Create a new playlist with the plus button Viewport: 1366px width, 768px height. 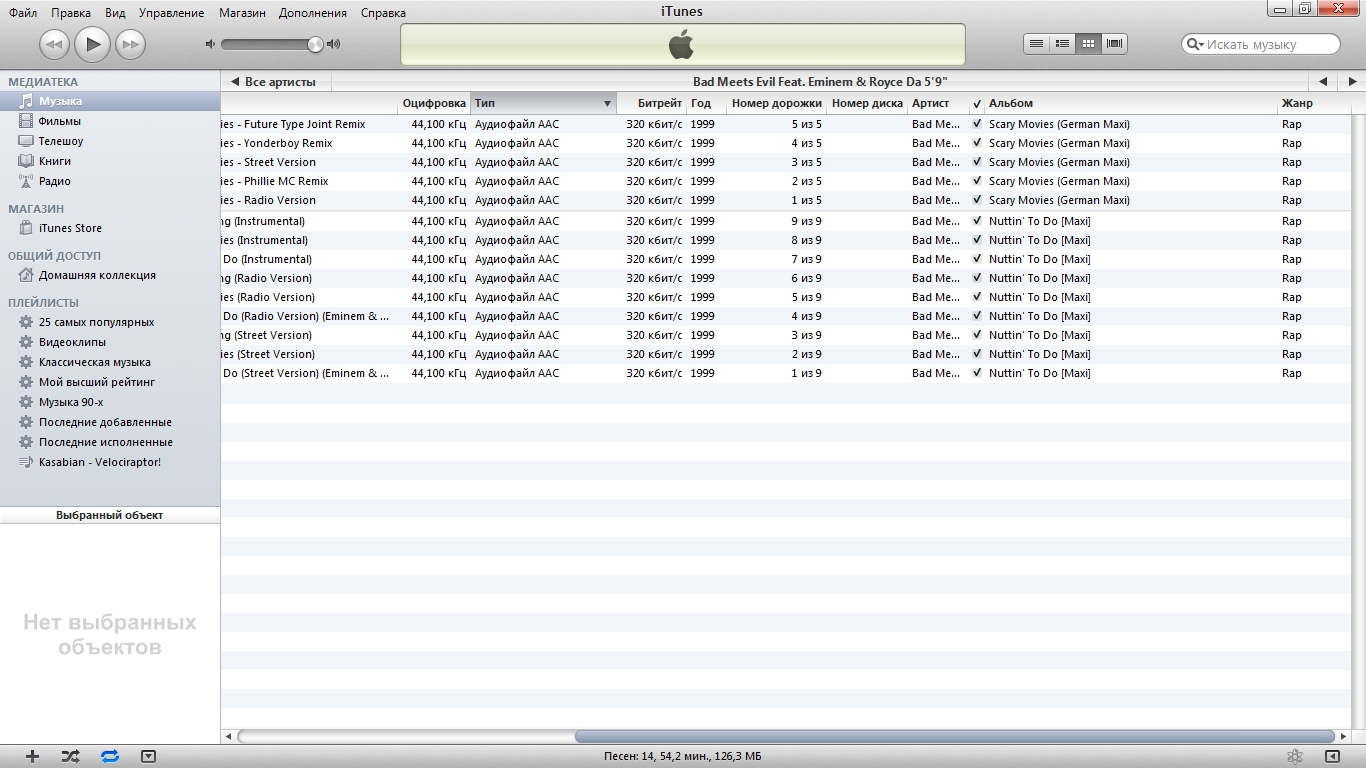point(32,757)
